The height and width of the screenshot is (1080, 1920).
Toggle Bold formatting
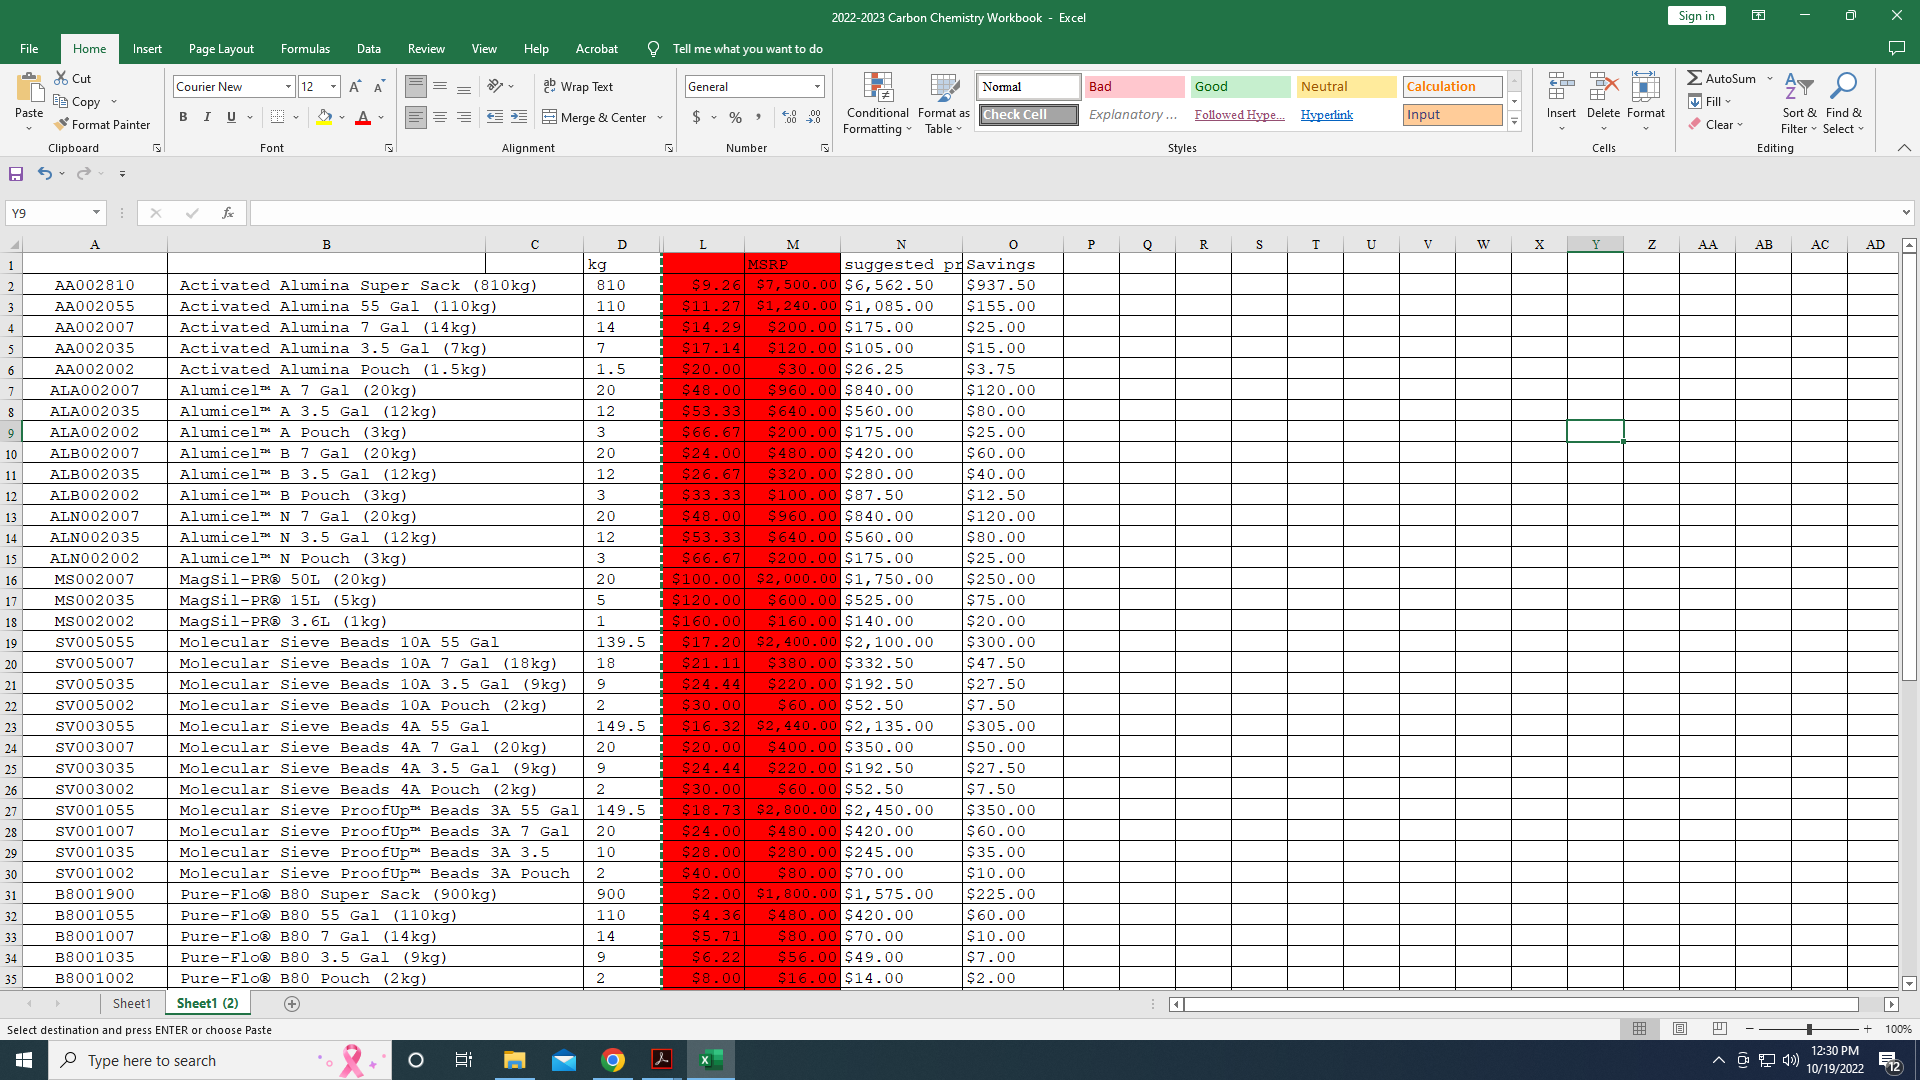[x=183, y=117]
